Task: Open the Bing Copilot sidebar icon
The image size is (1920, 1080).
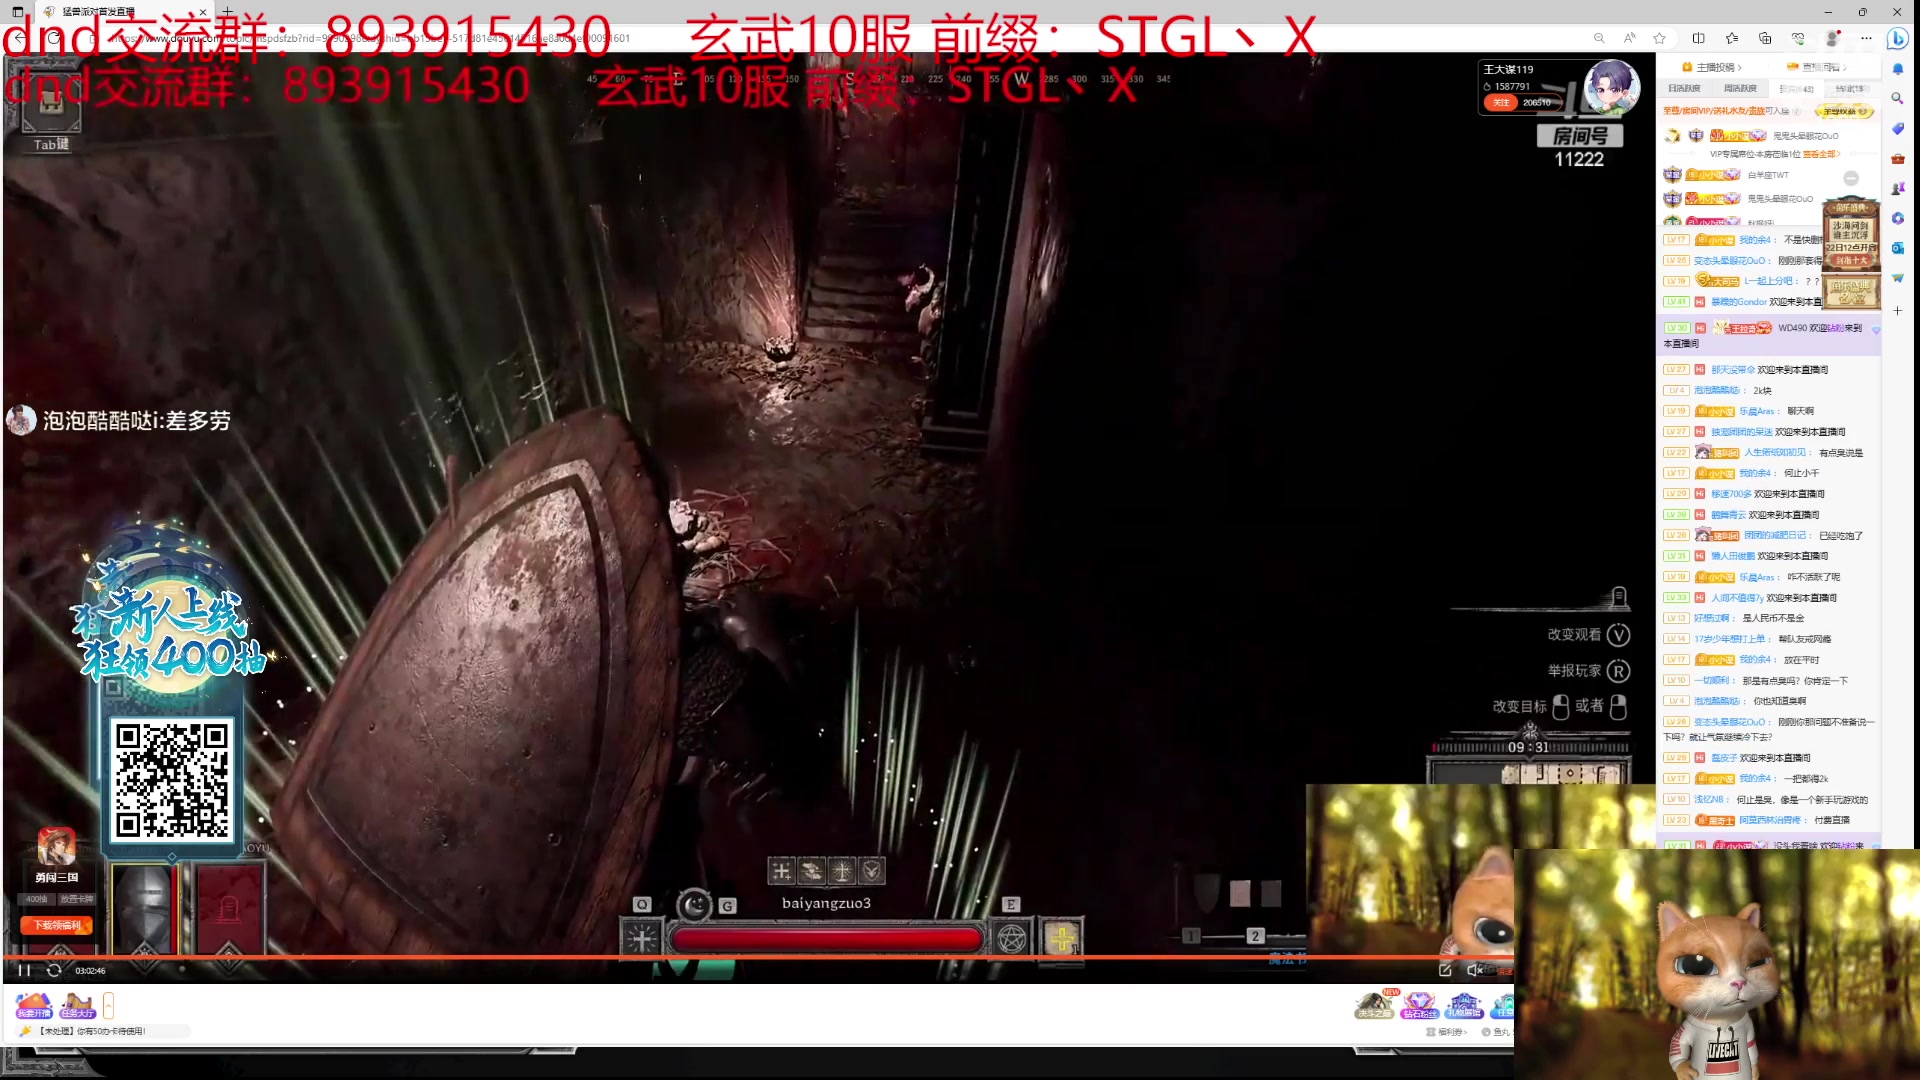Action: [1898, 38]
